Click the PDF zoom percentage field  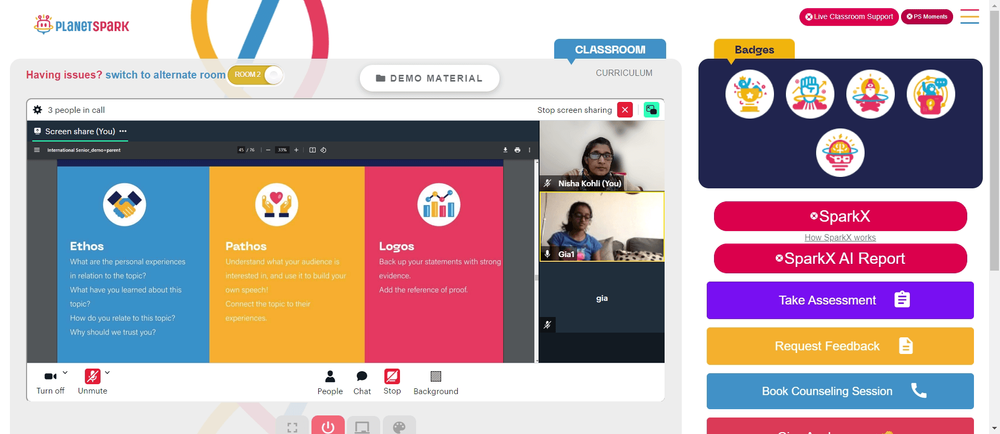tap(282, 150)
